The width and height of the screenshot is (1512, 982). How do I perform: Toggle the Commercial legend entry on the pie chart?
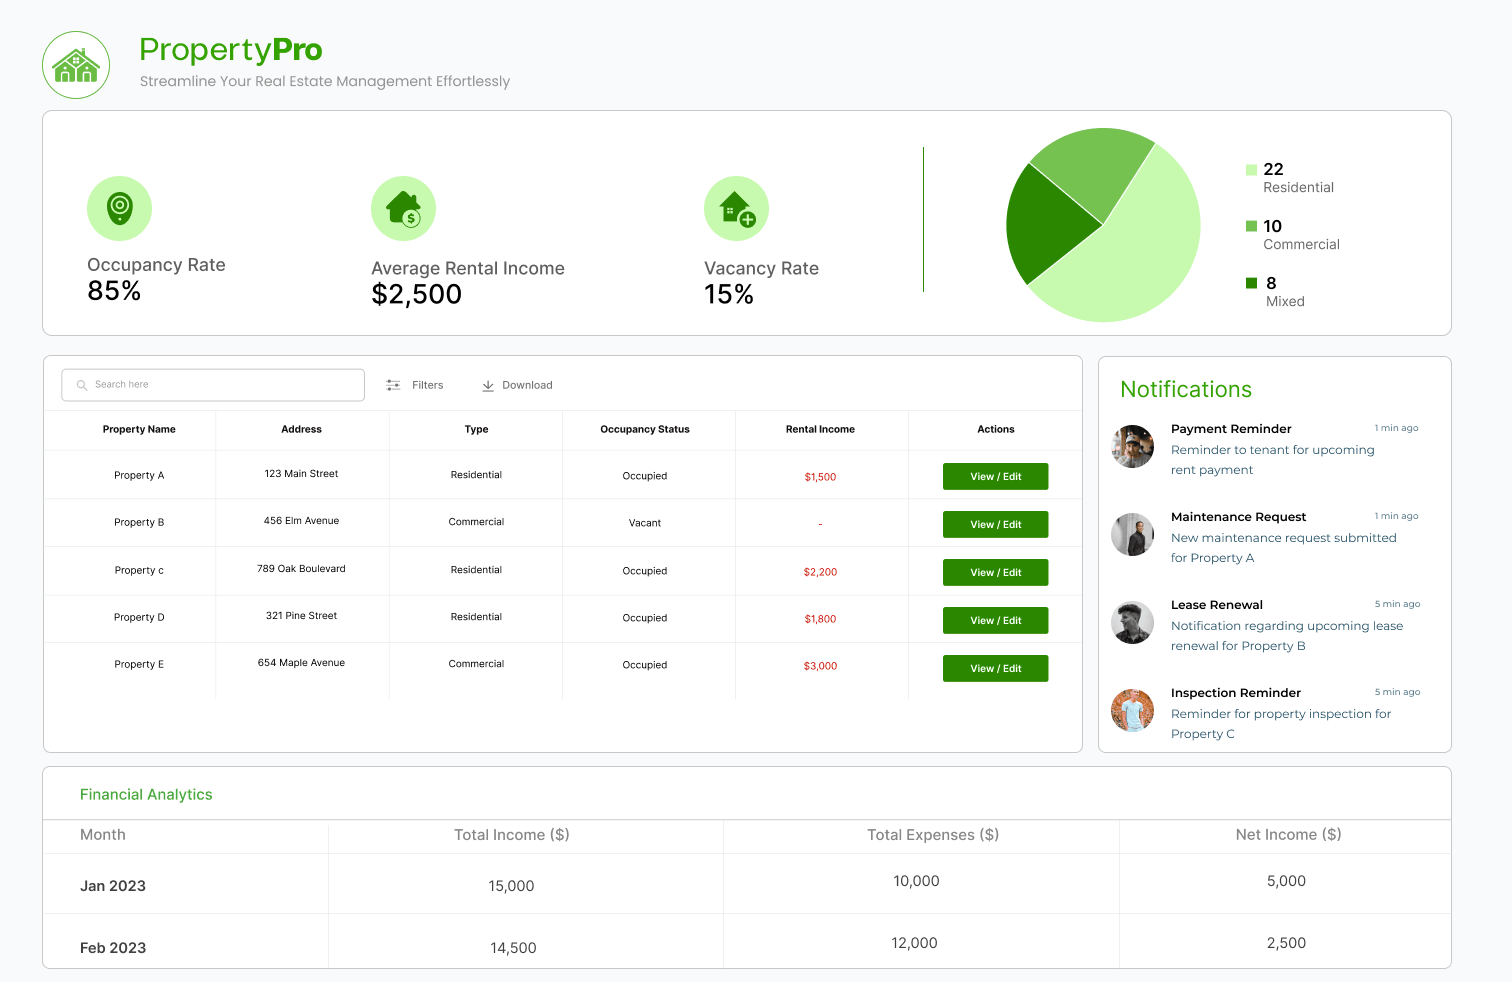coord(1293,234)
